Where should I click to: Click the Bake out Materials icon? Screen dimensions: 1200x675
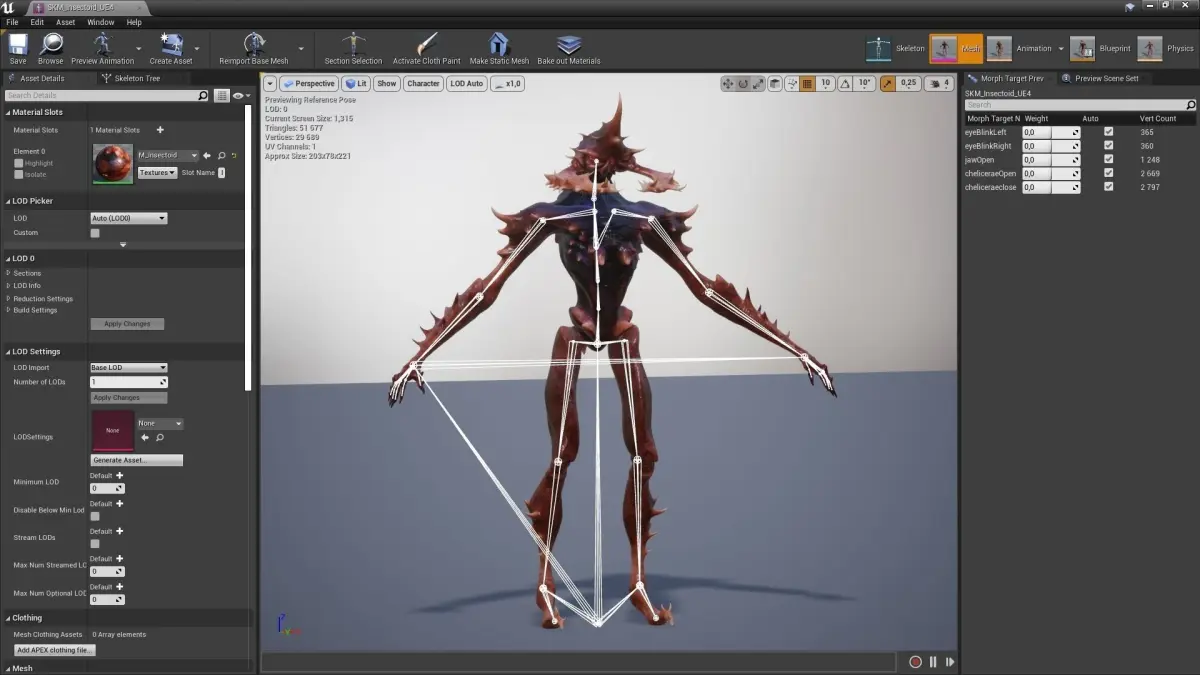(x=569, y=44)
